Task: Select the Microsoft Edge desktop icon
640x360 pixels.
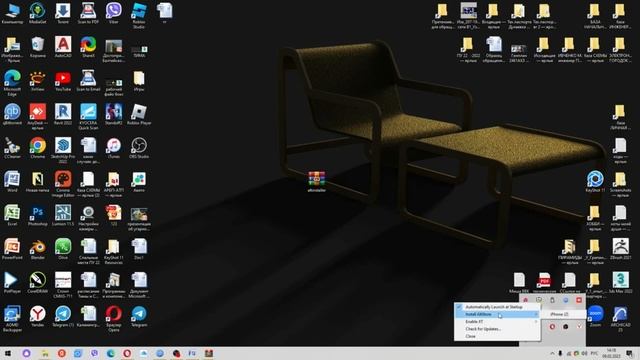Action: [x=12, y=83]
